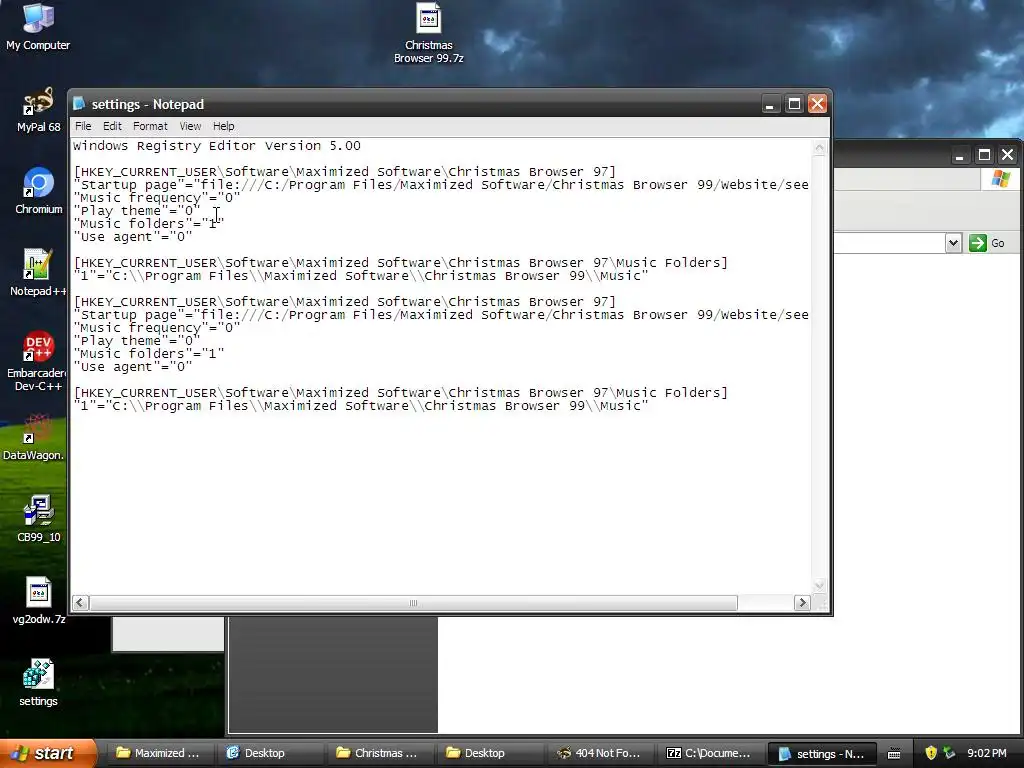Image resolution: width=1024 pixels, height=768 pixels.
Task: Click settings - Notepad taskbar button
Action: tap(821, 753)
